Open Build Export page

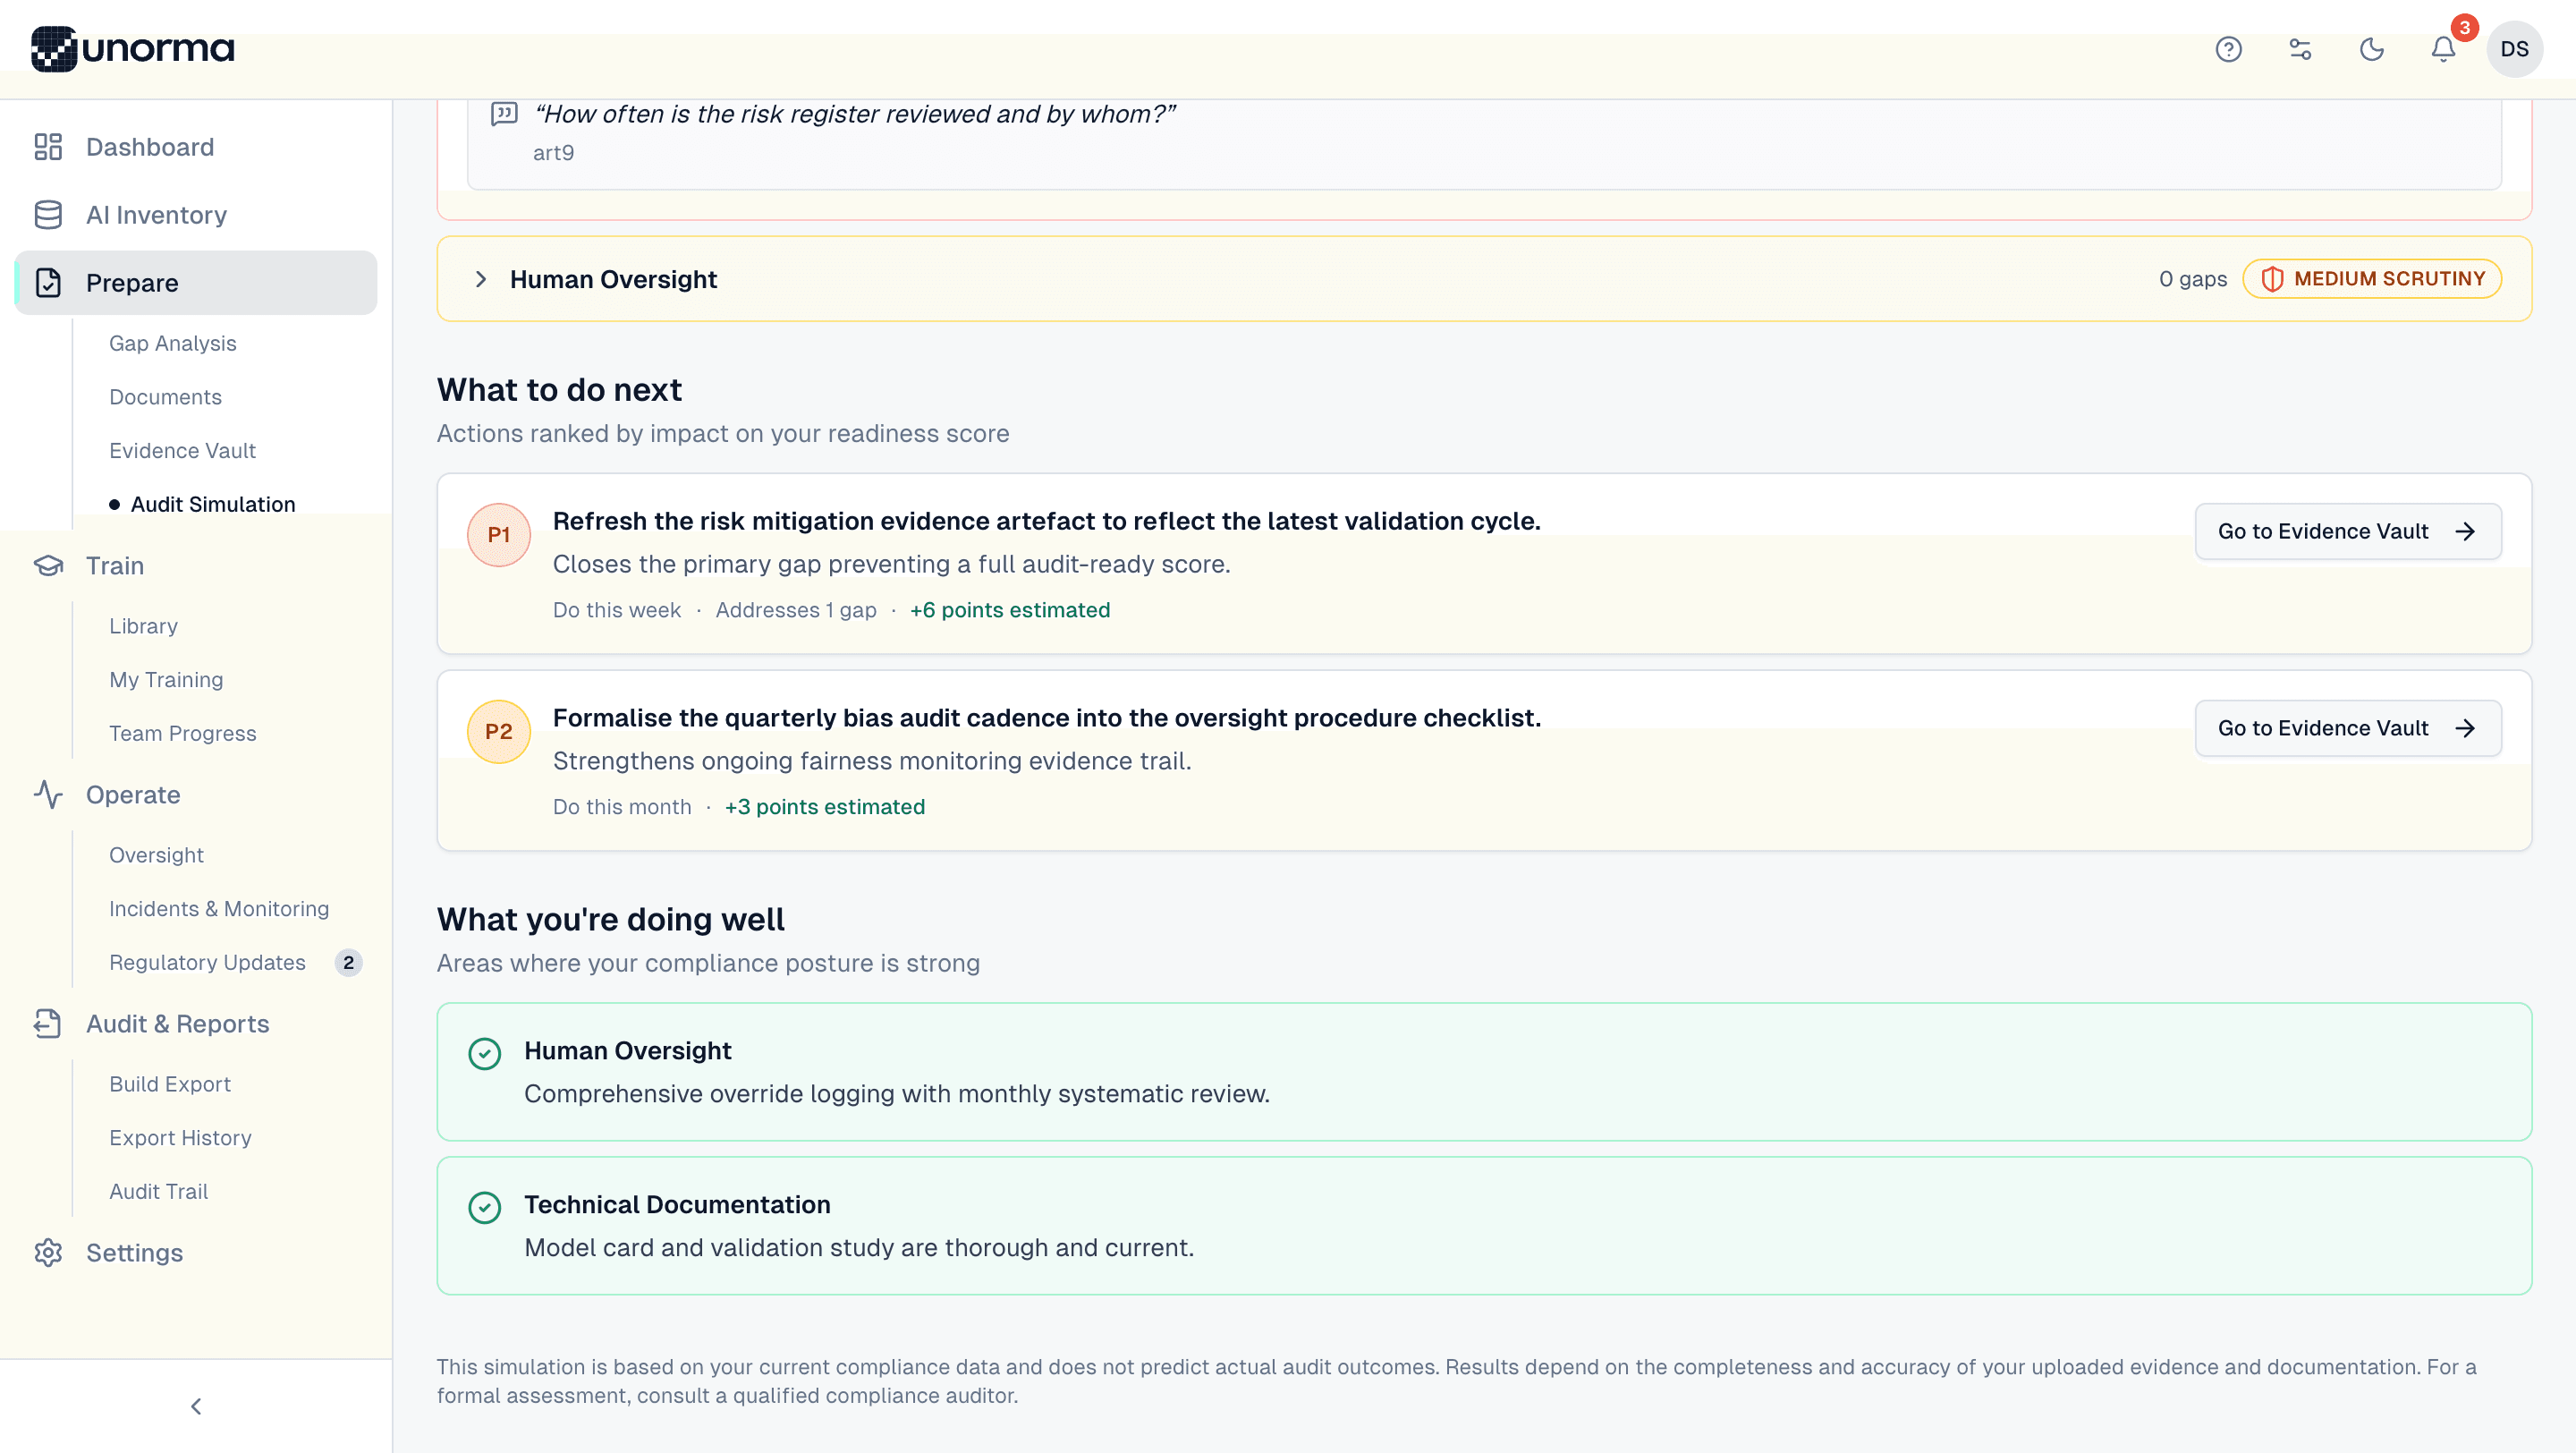[x=170, y=1085]
